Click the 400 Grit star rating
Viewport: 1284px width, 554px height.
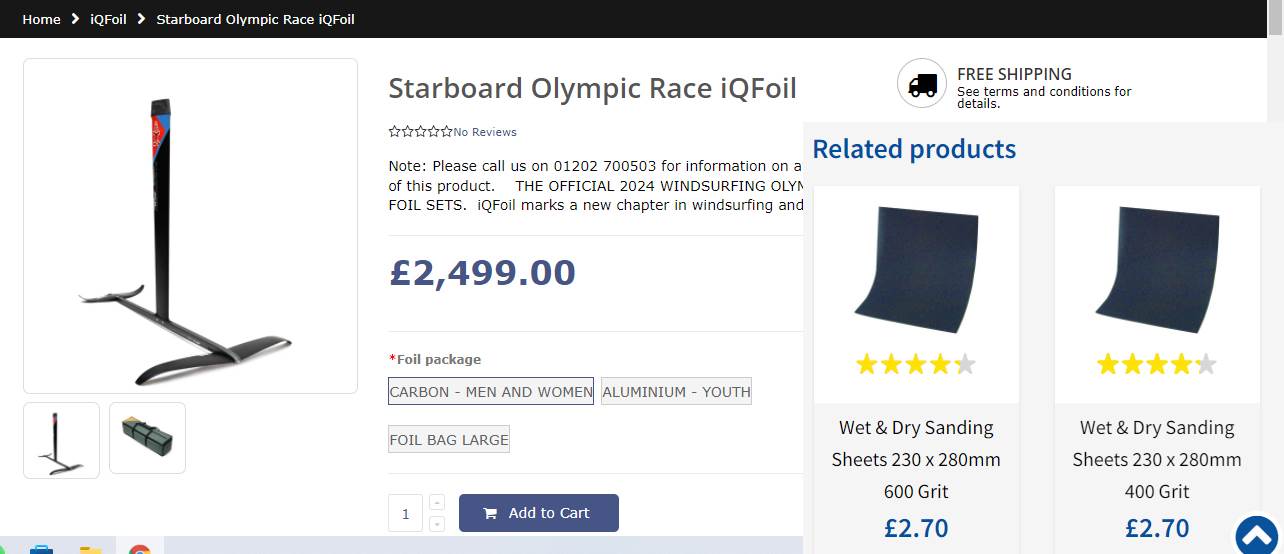pos(1156,364)
